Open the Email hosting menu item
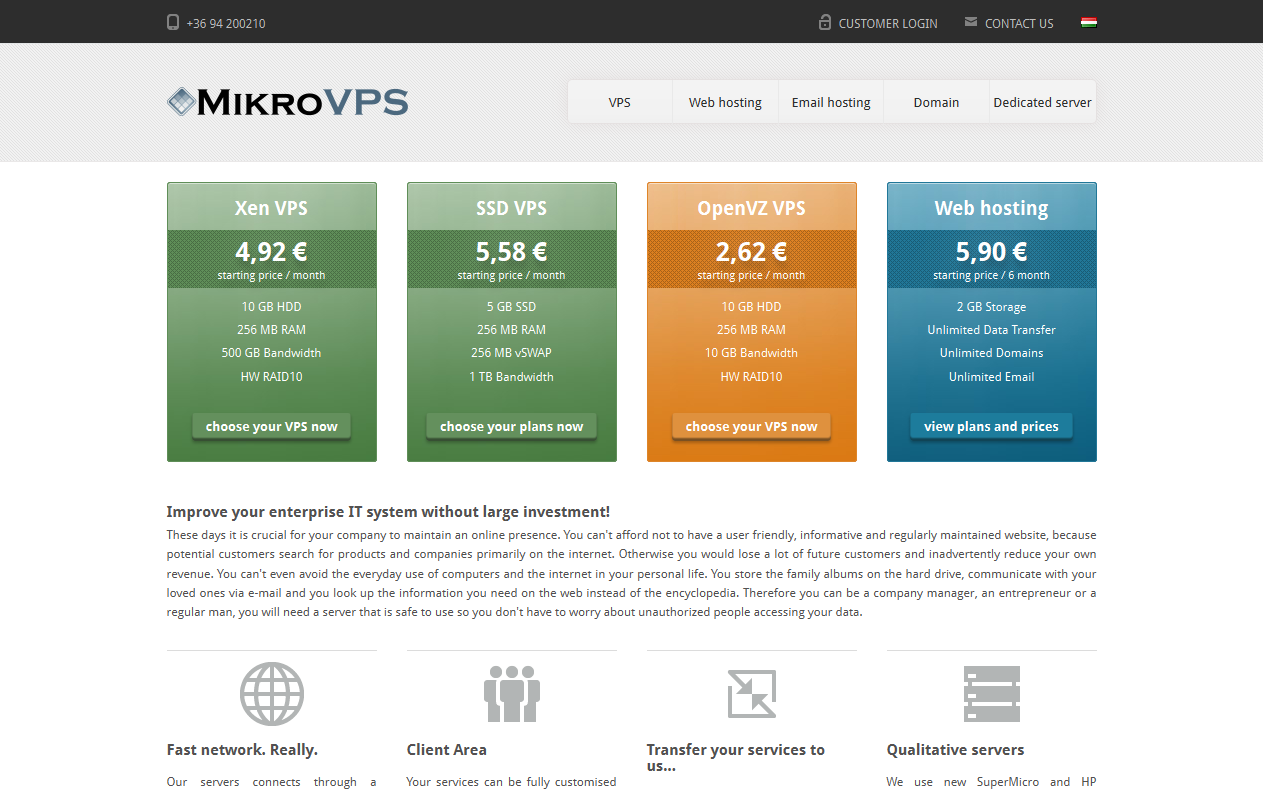Viewport: 1263px width, 793px height. tap(831, 102)
